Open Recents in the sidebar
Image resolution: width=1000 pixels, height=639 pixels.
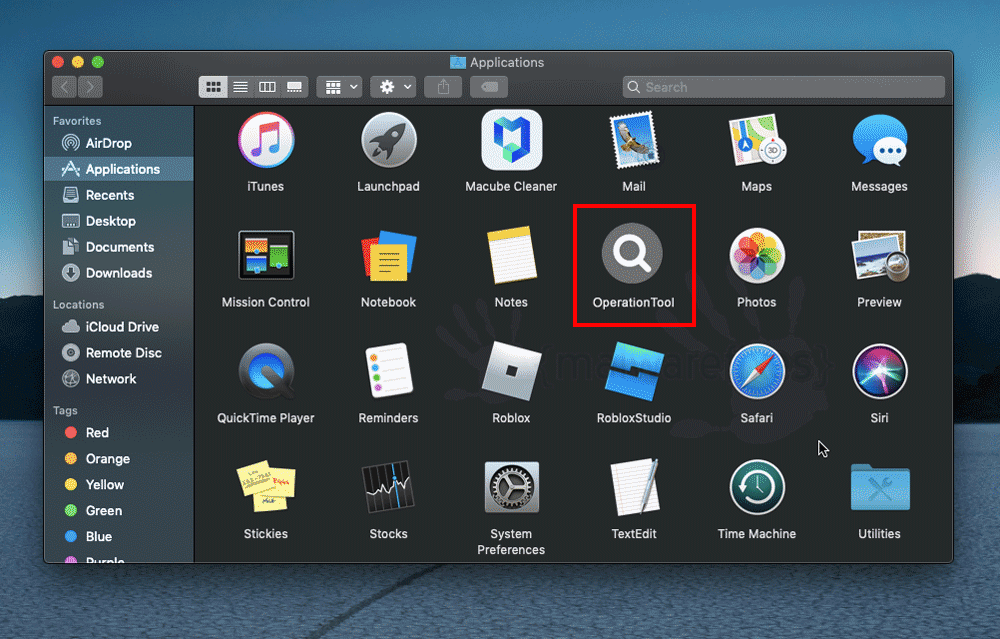(119, 195)
